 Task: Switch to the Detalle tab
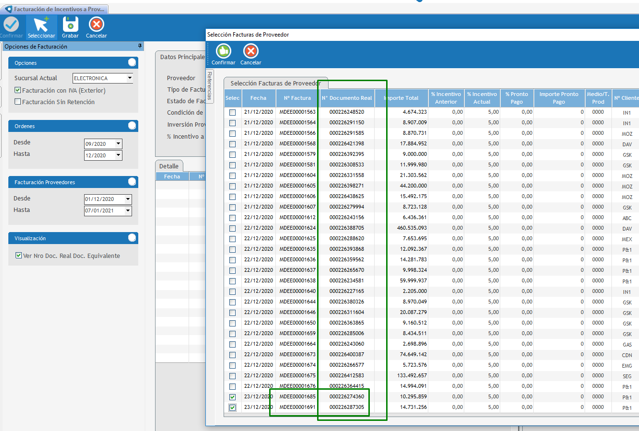click(169, 166)
